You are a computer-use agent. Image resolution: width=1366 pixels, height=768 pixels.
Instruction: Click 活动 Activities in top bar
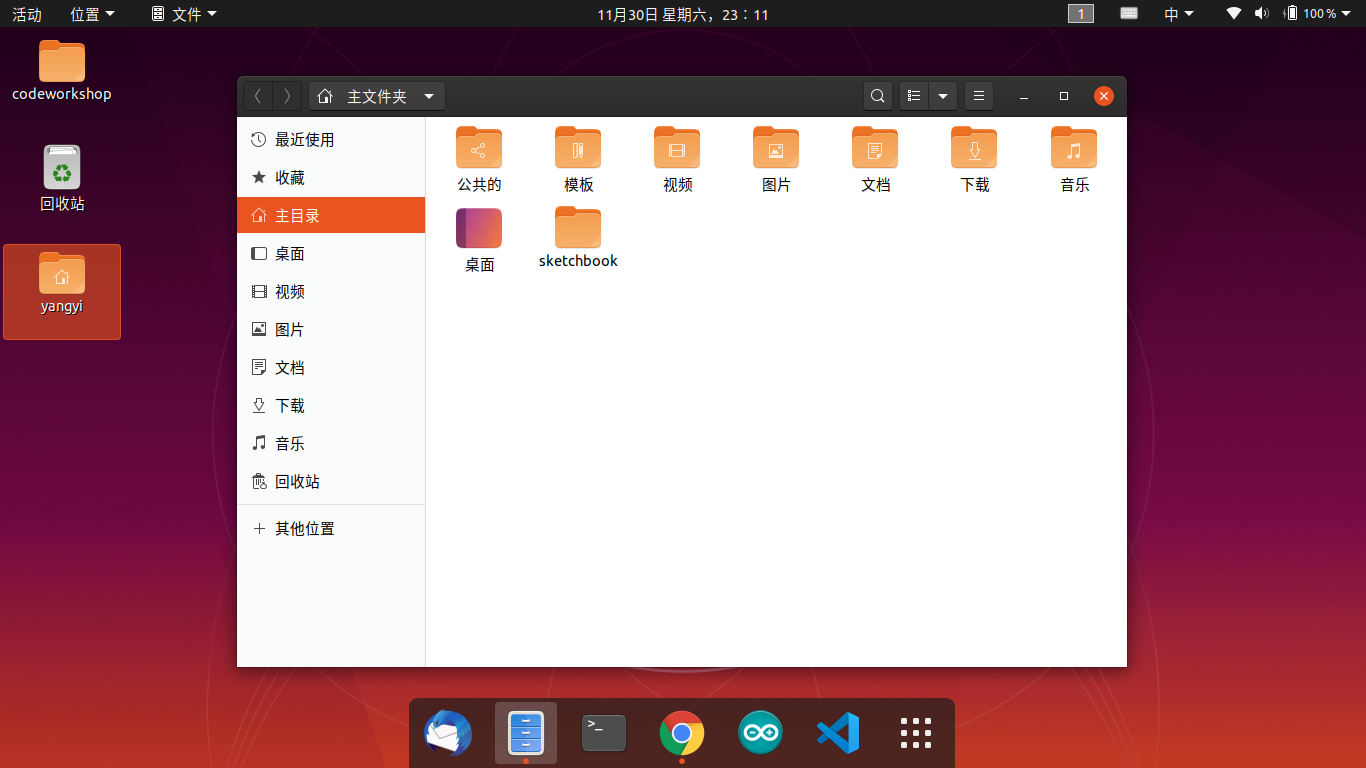[x=27, y=14]
